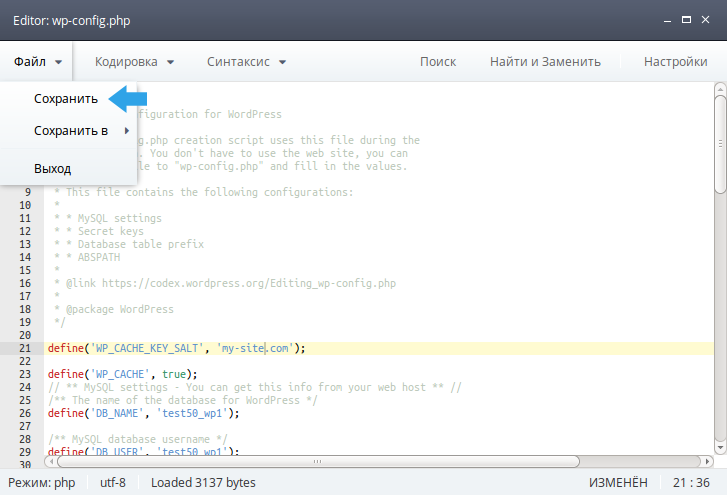Click on the 'WP_CACHE_KEY_SALT' string
This screenshot has height=495, width=727.
click(x=147, y=348)
